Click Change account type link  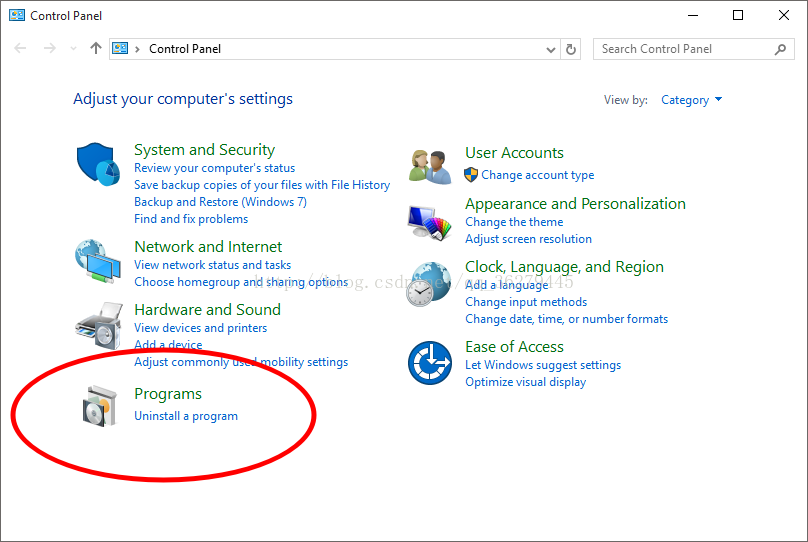(x=537, y=175)
